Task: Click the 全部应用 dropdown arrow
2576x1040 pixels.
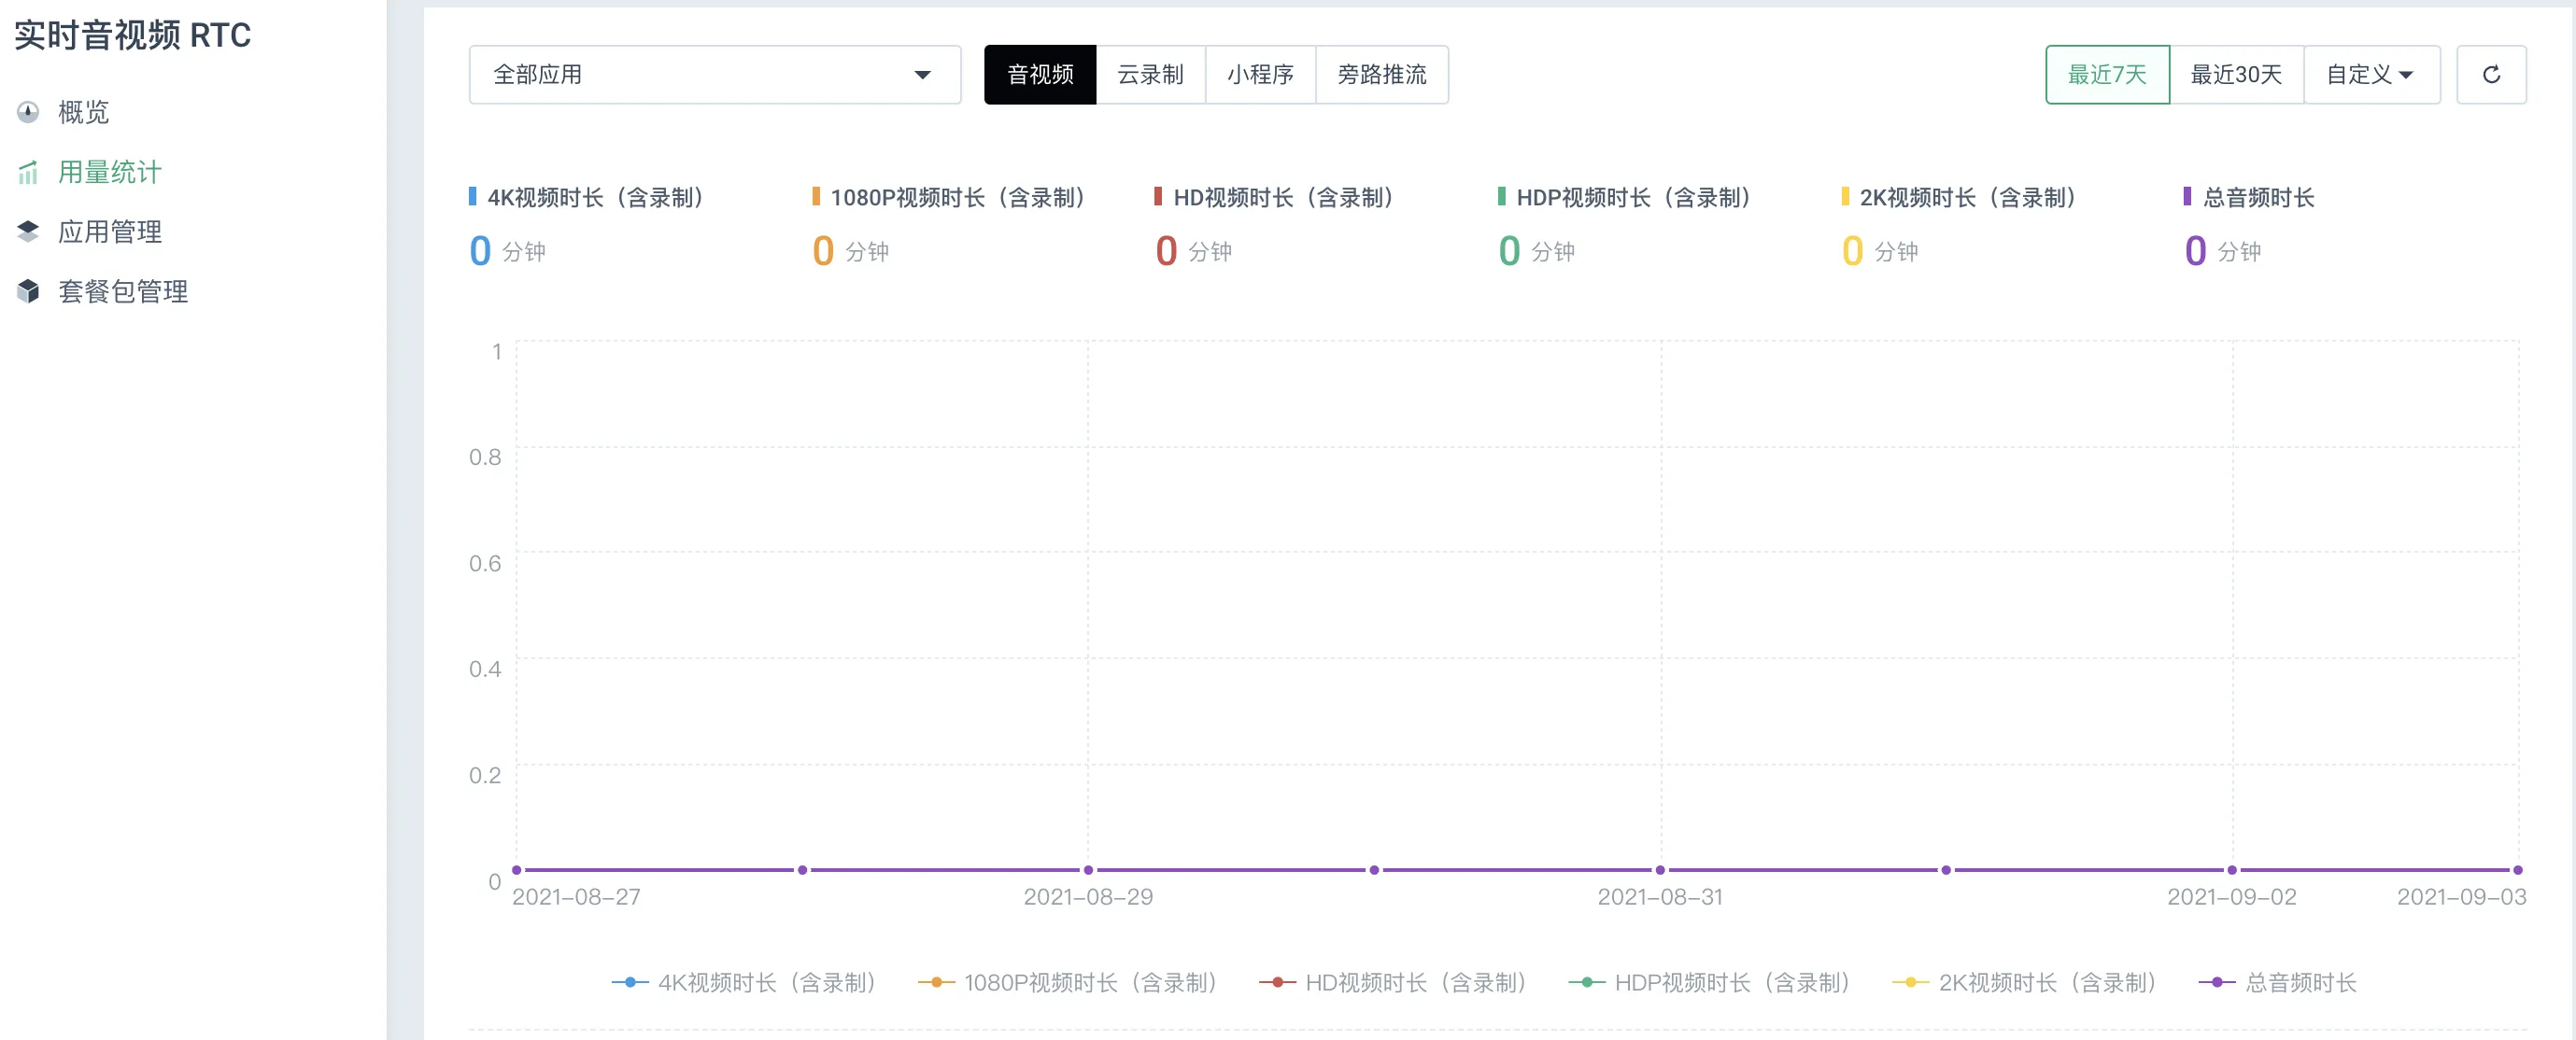Action: tap(922, 75)
